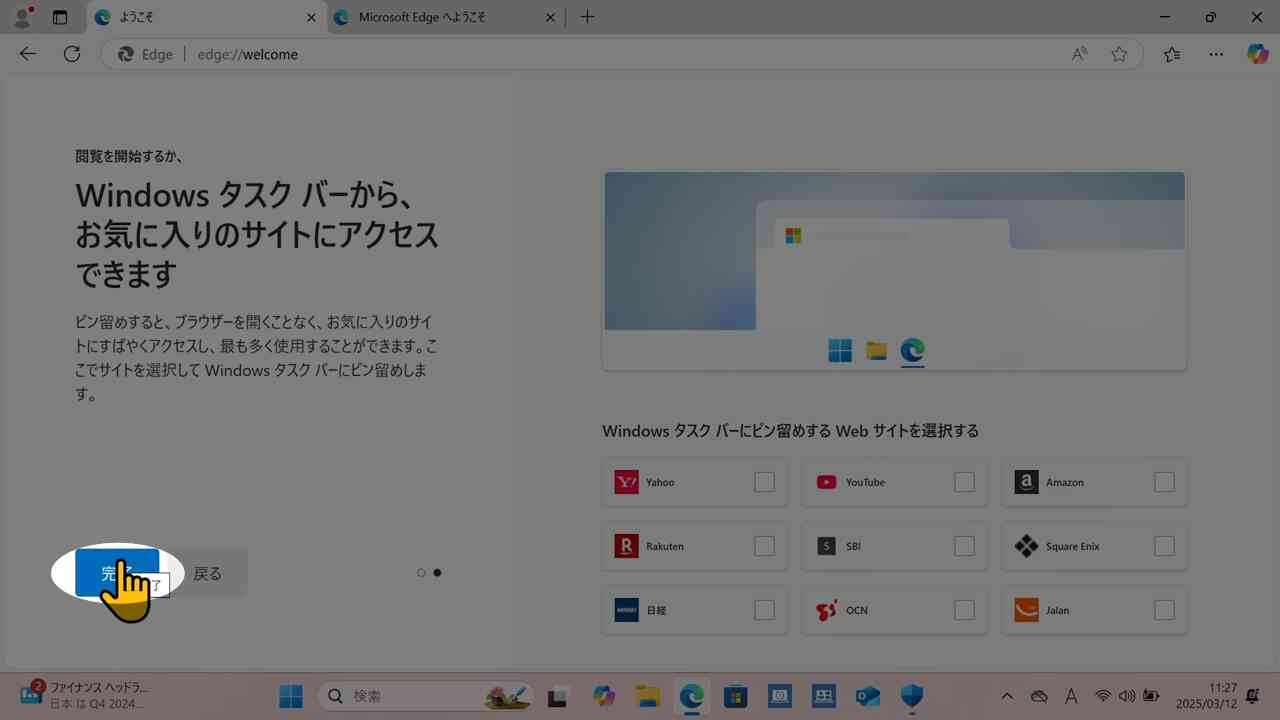This screenshot has height=720, width=1280.
Task: Check the Square Enix checkbox
Action: (x=1164, y=546)
